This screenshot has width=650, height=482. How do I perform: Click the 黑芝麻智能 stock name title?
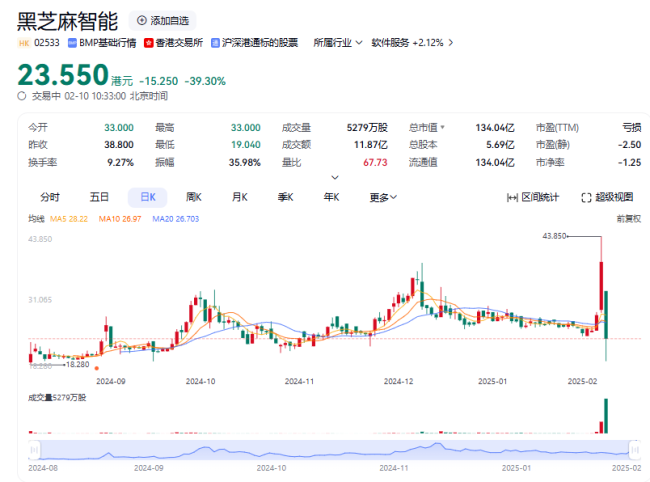[68, 22]
